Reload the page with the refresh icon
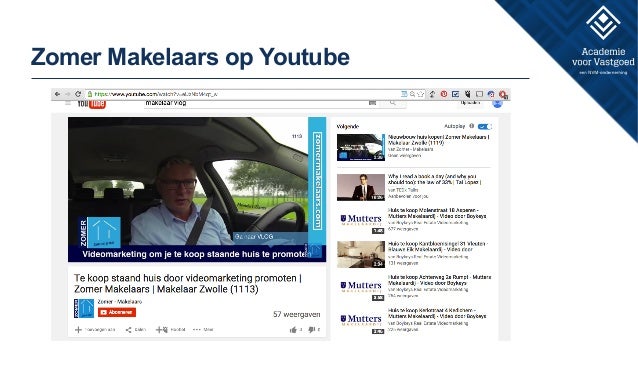 (x=78, y=94)
